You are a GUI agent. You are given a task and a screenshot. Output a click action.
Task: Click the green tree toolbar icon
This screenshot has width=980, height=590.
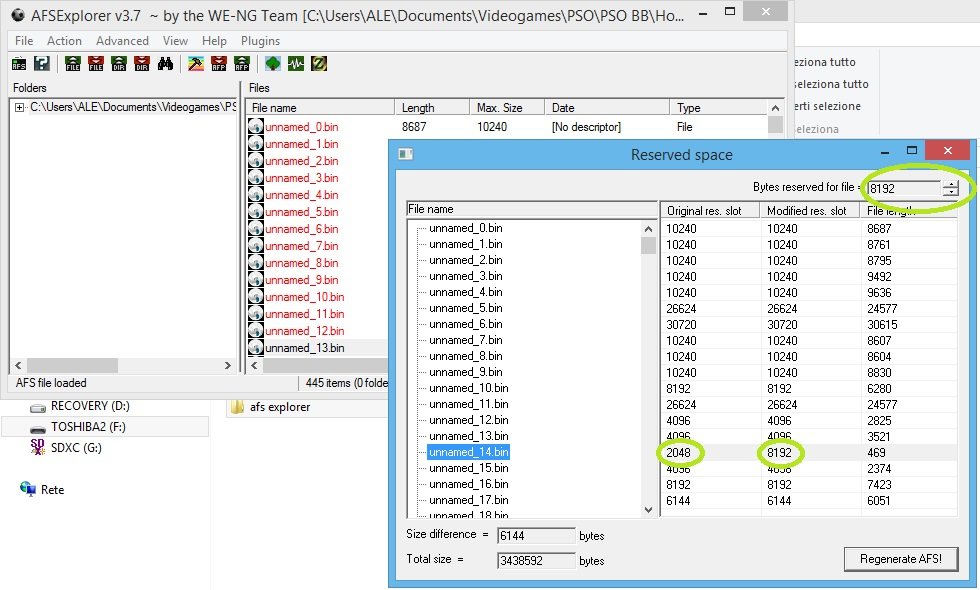tap(272, 64)
